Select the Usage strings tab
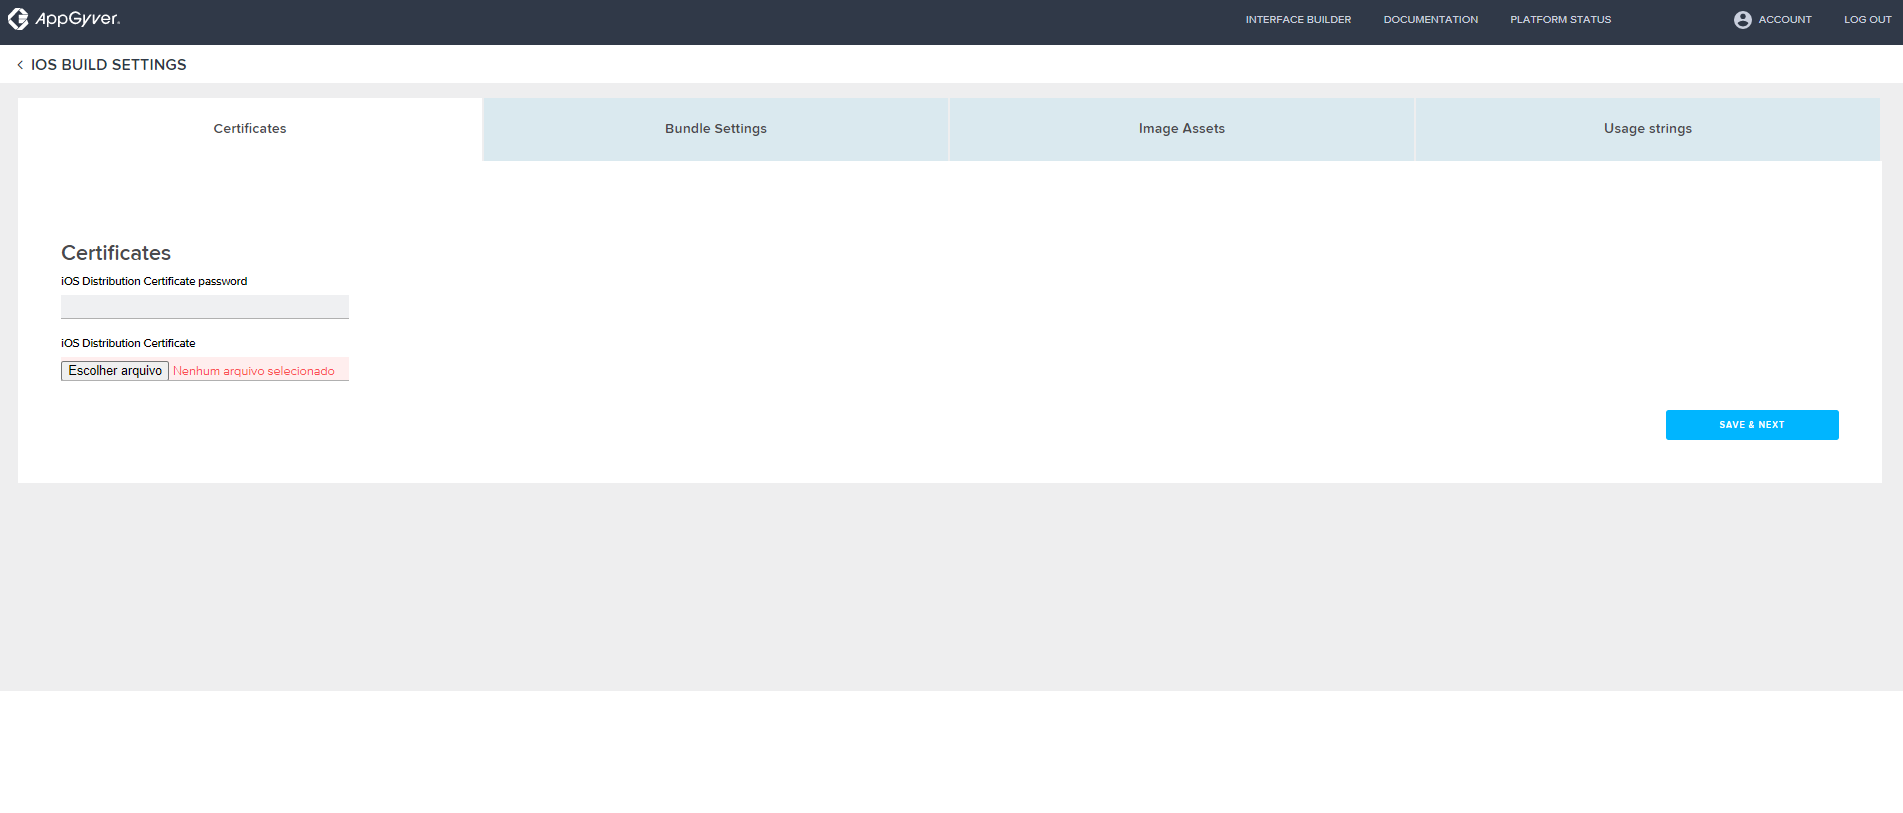This screenshot has width=1903, height=813. pyautogui.click(x=1648, y=129)
